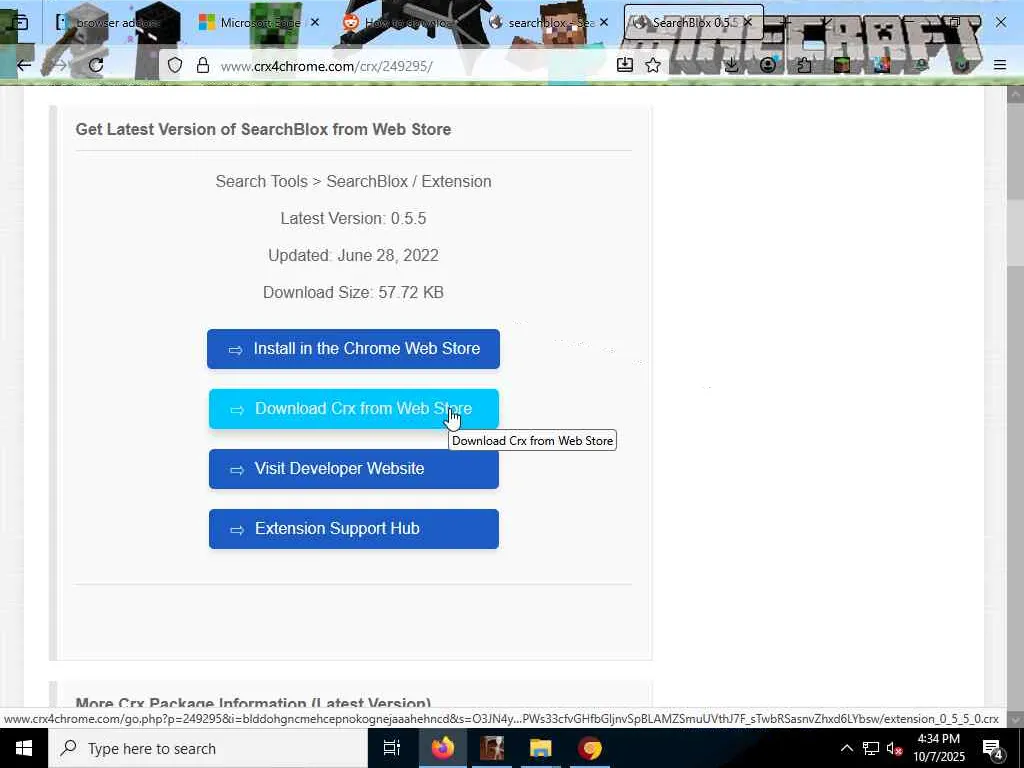The width and height of the screenshot is (1024, 768).
Task: Click the 'Updated: June 28, 2022' text
Action: tap(353, 255)
